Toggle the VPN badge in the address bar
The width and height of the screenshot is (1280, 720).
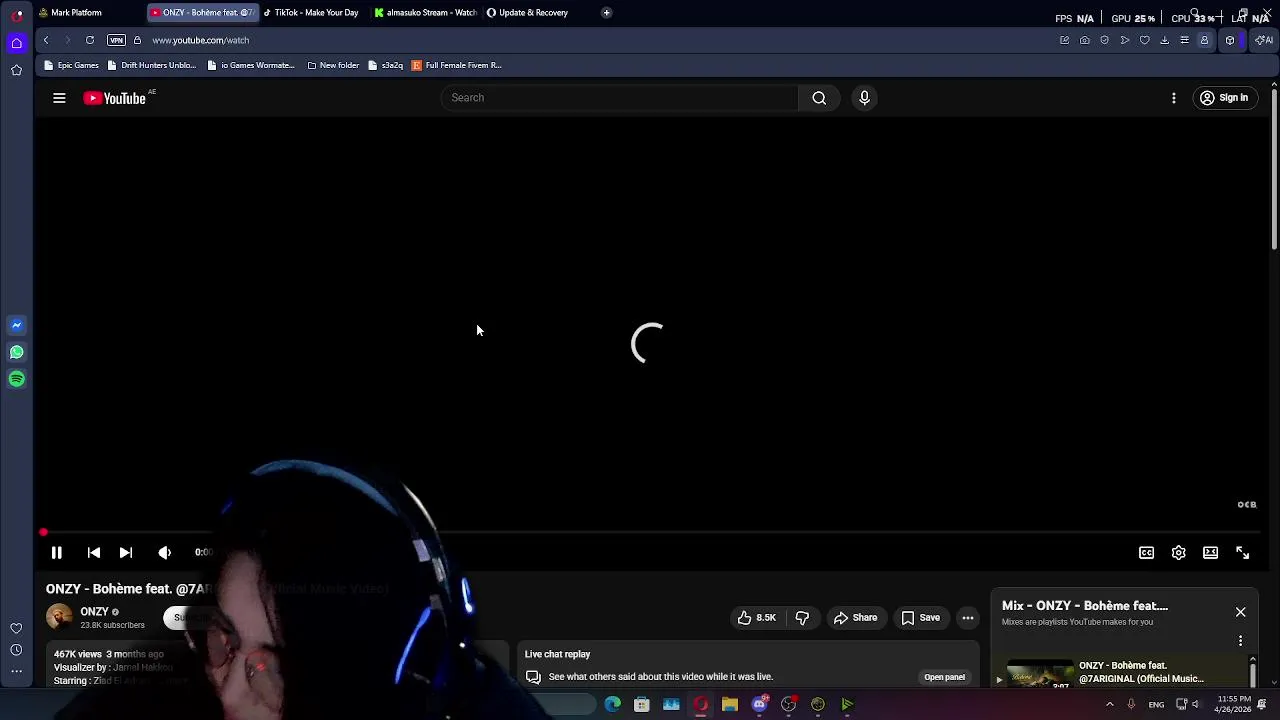(116, 40)
